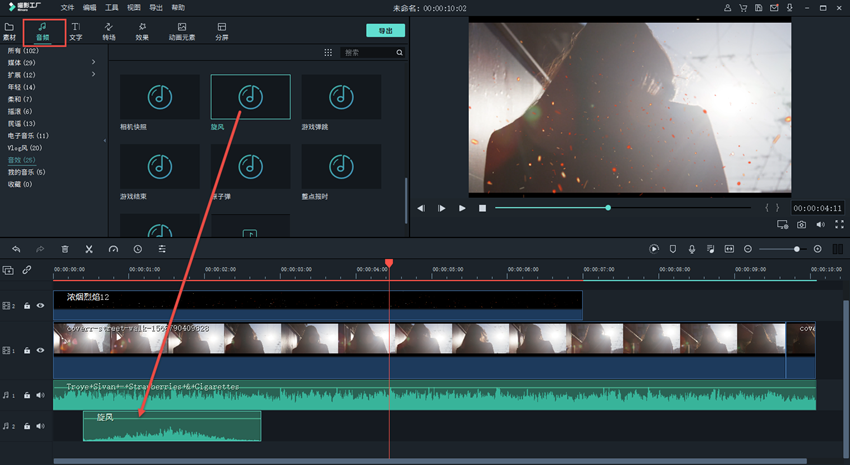
Task: Open the 文字 text tab
Action: 76,31
